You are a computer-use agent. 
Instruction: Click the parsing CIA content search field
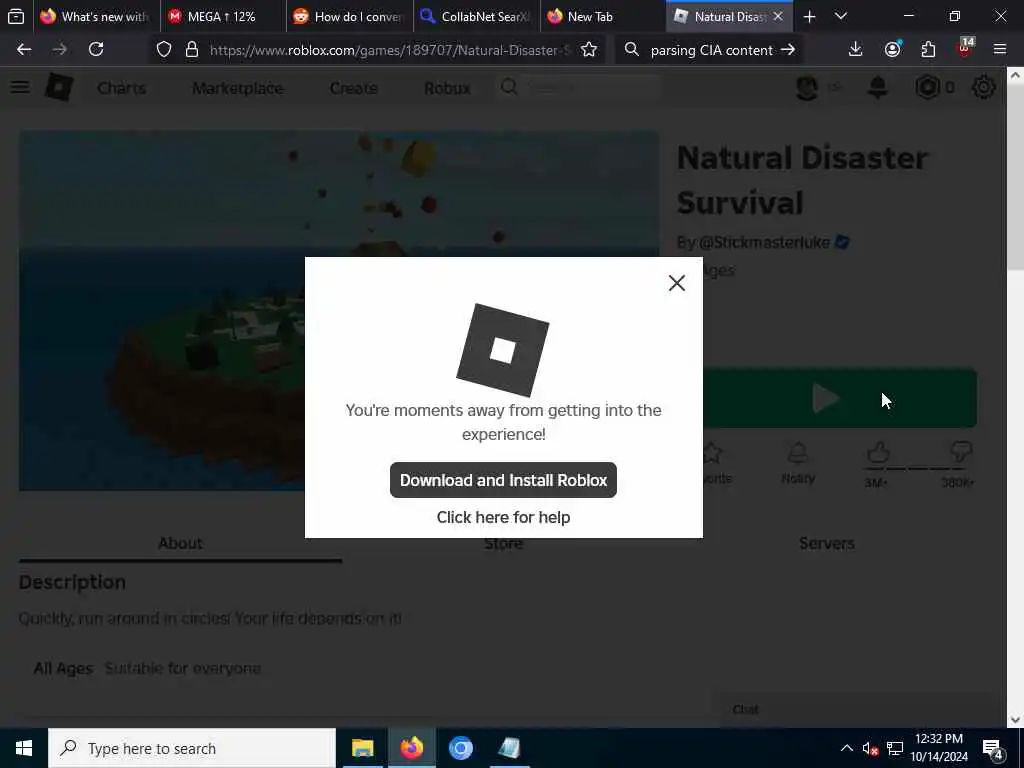pos(711,50)
